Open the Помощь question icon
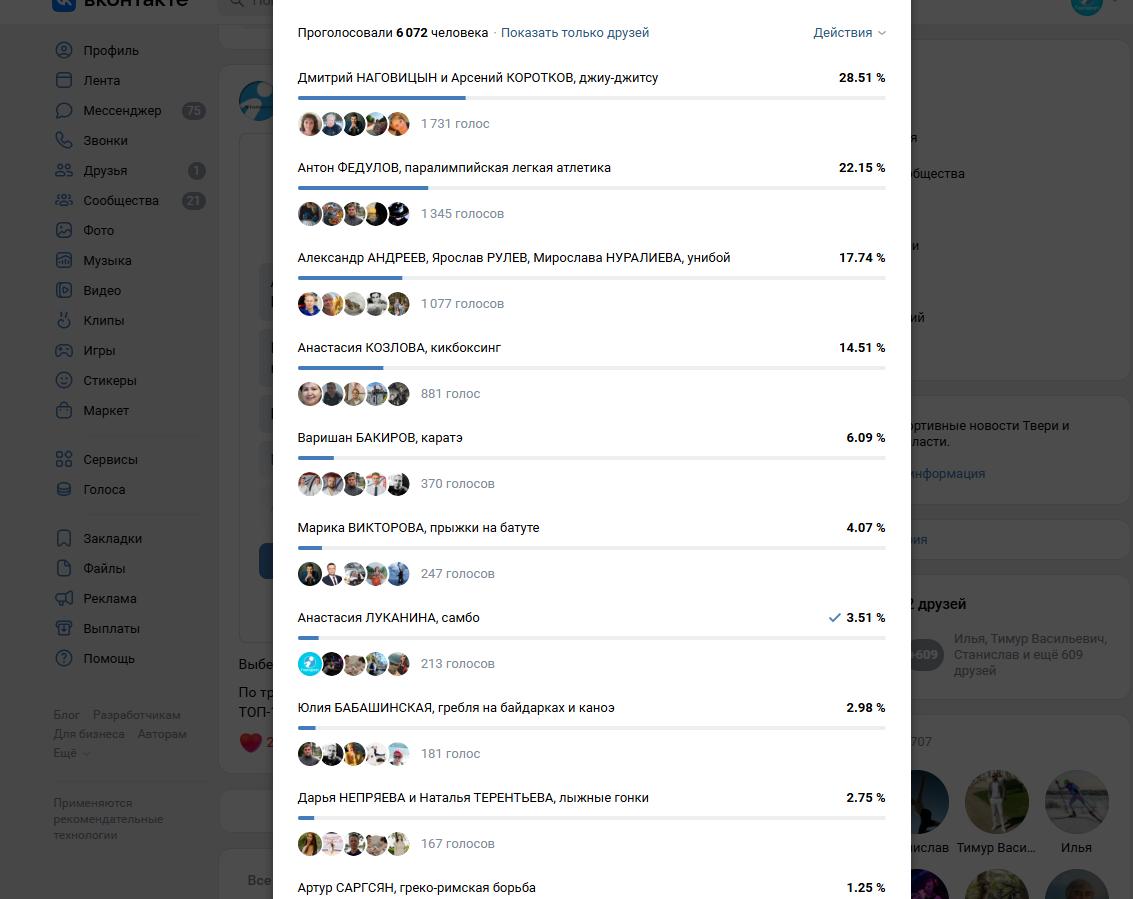This screenshot has width=1133, height=899. tap(64, 658)
